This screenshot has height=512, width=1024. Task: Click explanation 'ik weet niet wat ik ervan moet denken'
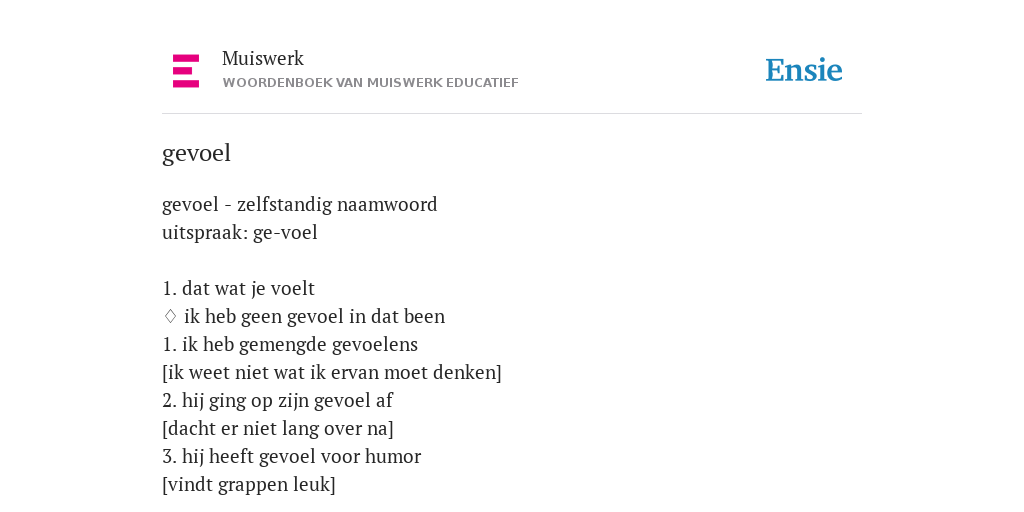tap(332, 373)
